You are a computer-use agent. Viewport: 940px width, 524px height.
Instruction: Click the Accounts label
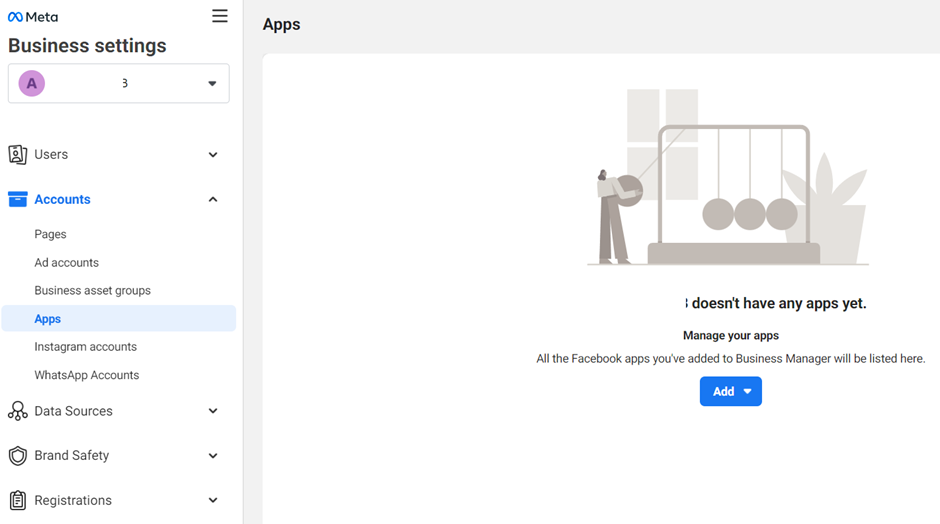pos(62,199)
